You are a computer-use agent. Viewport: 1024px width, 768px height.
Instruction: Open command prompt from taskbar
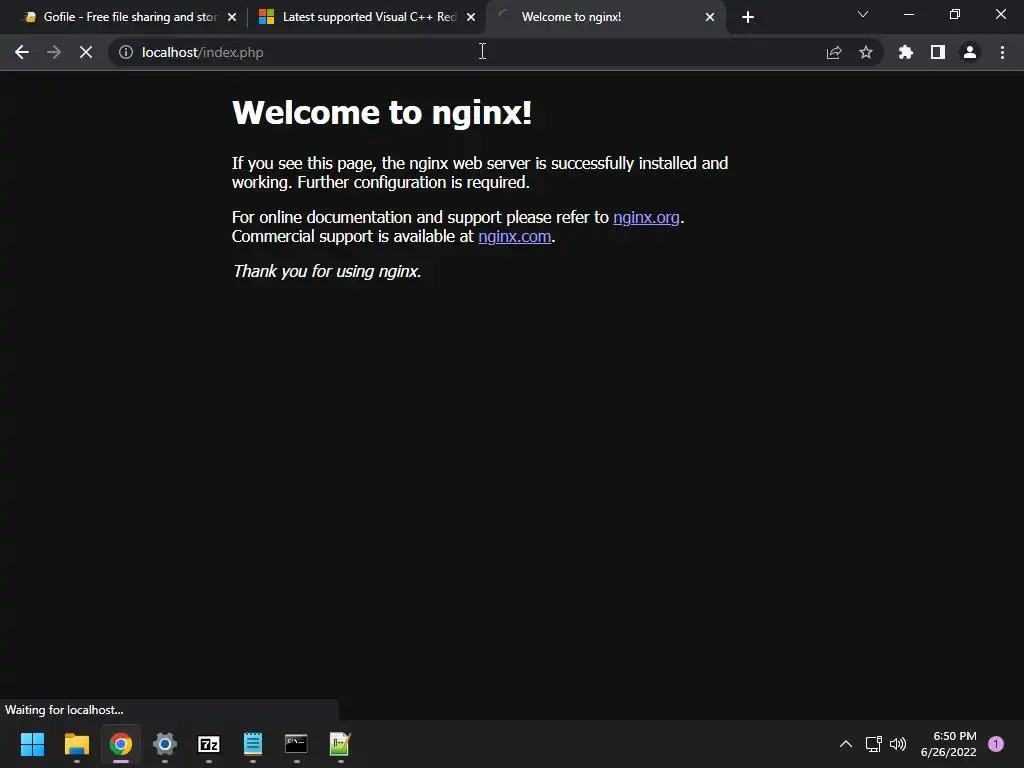[296, 744]
